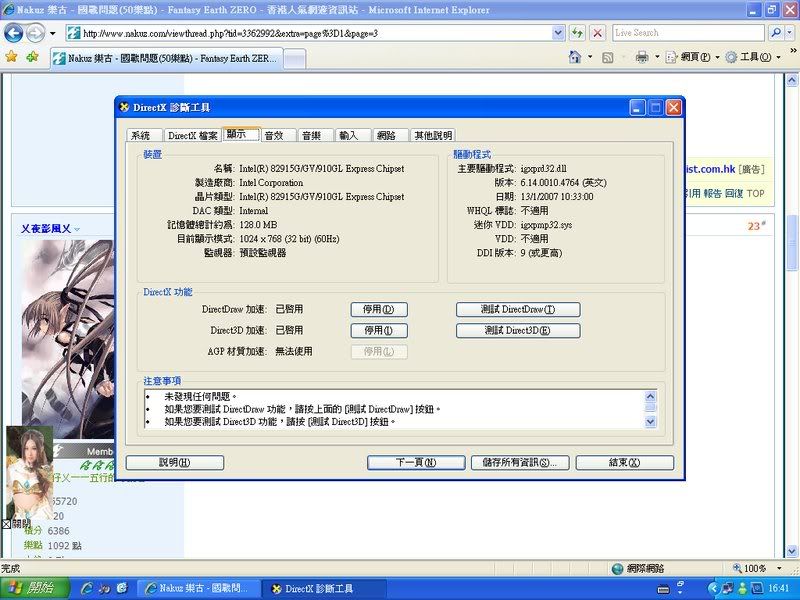The height and width of the screenshot is (600, 800).
Task: Select the 顯示 display tab
Action: [242, 134]
